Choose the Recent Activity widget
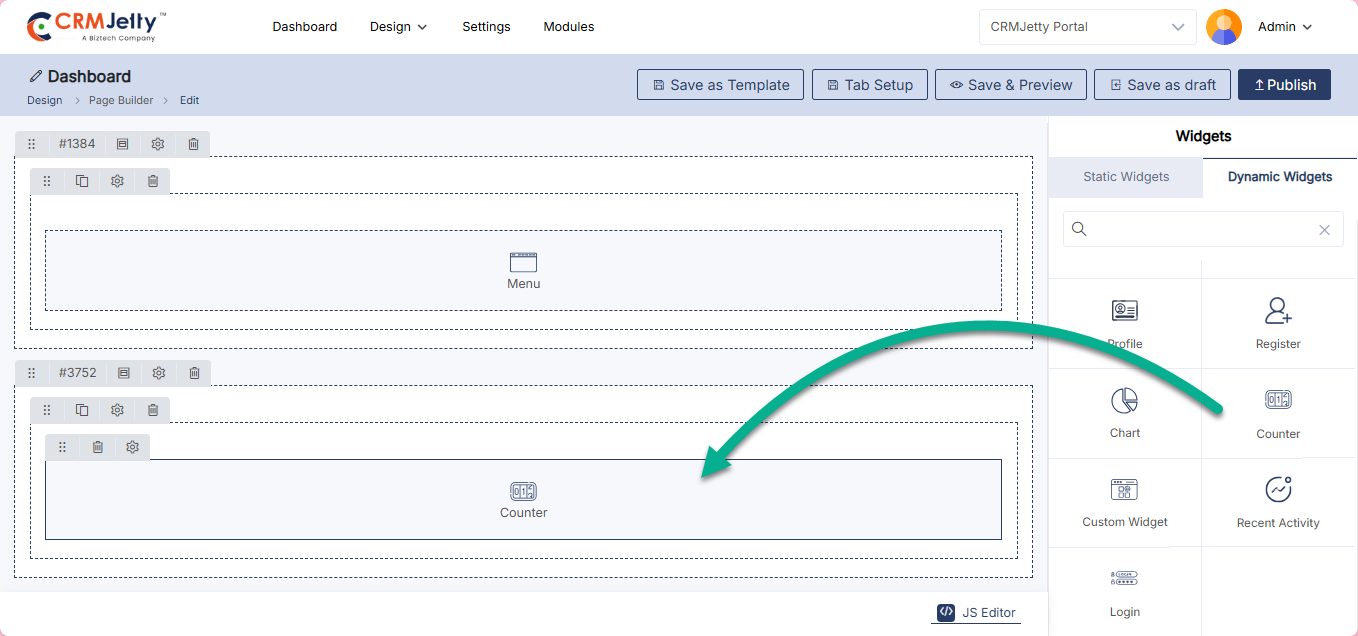This screenshot has width=1358, height=636. 1278,490
